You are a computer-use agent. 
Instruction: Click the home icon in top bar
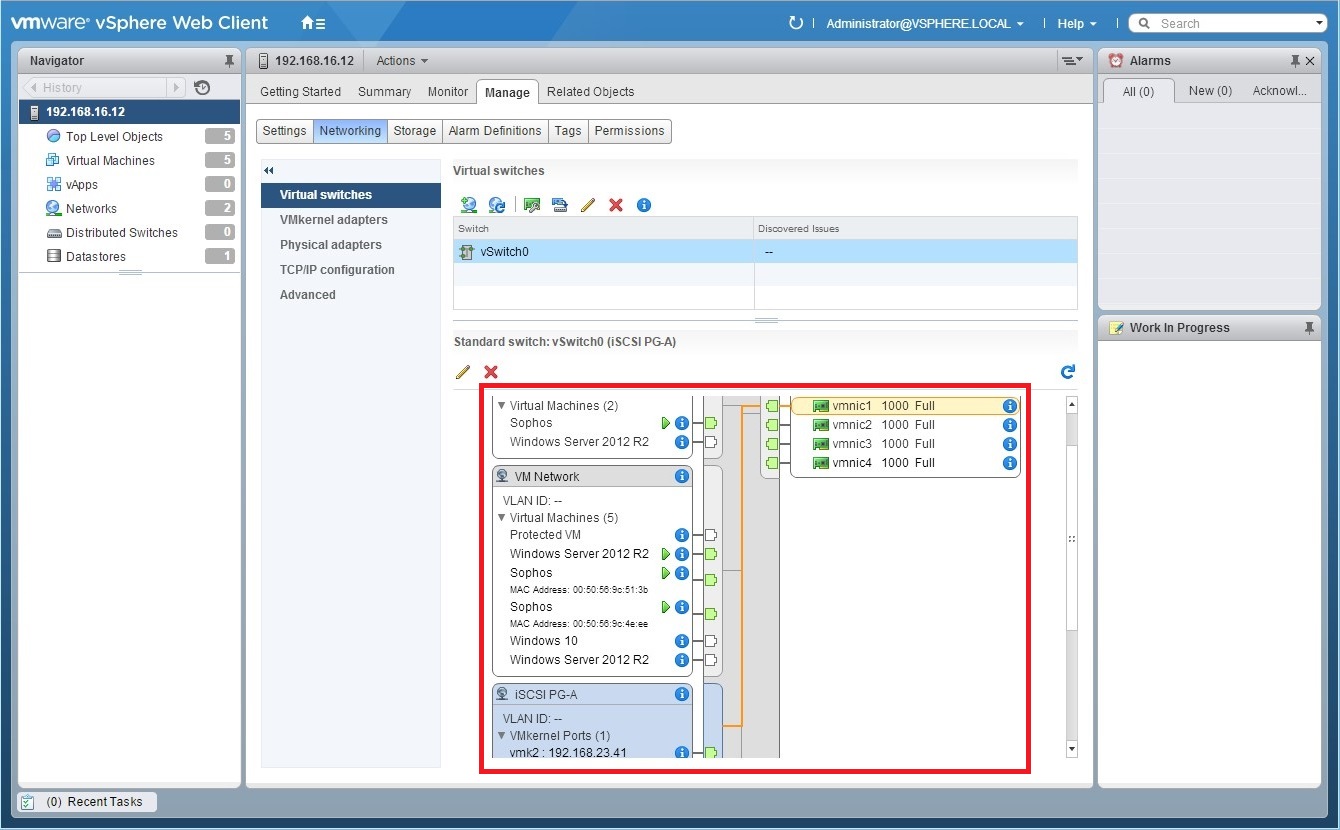coord(307,22)
